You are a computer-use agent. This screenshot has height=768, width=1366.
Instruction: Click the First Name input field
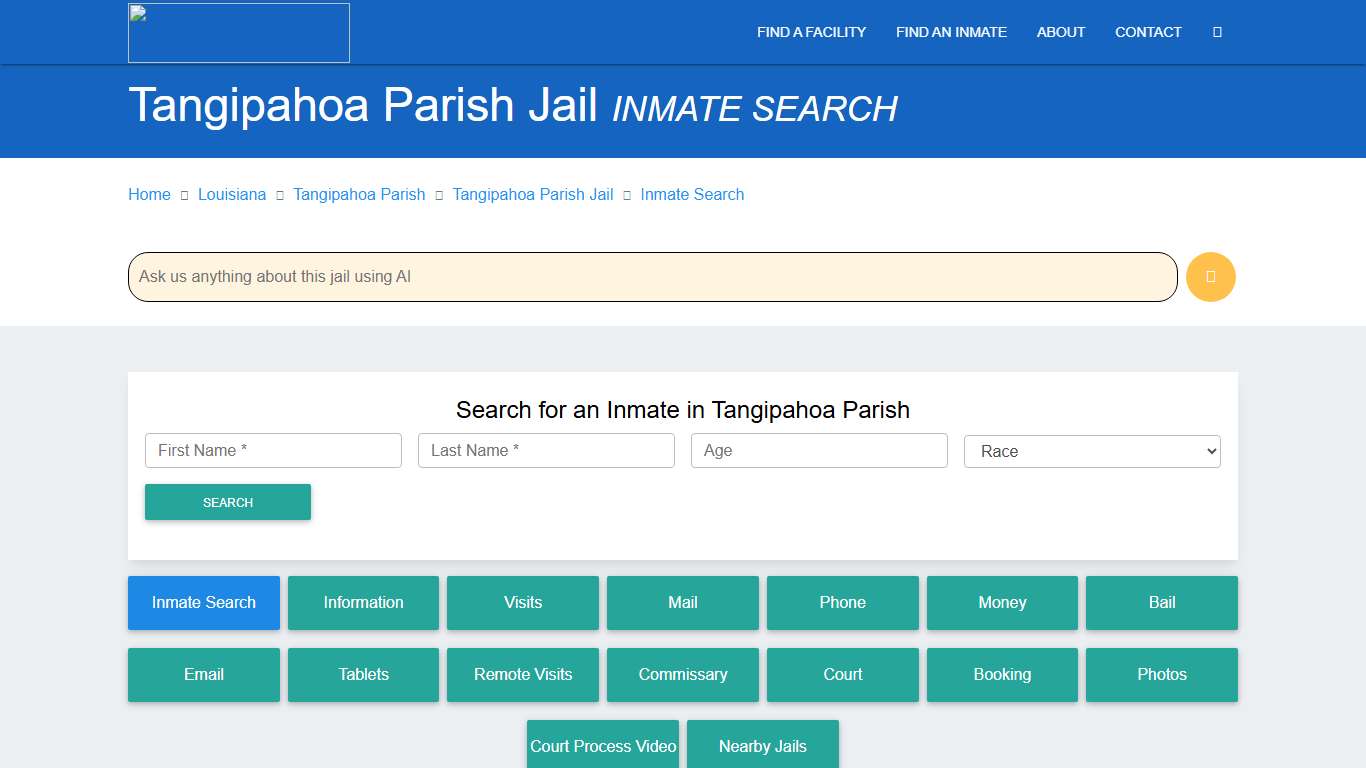click(x=272, y=450)
